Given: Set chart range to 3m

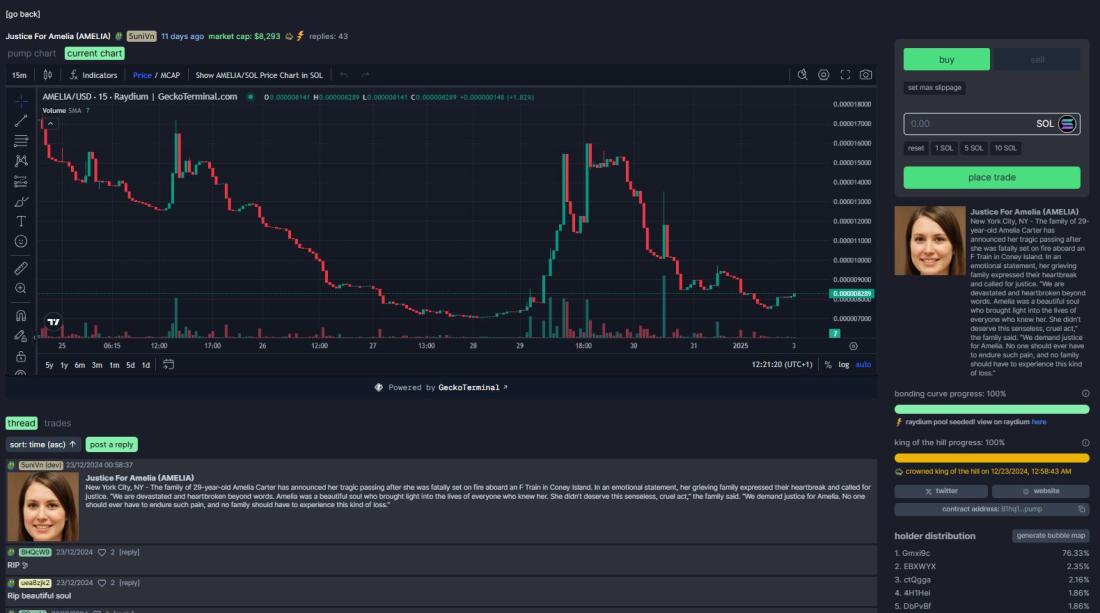Looking at the screenshot, I should click(x=97, y=365).
